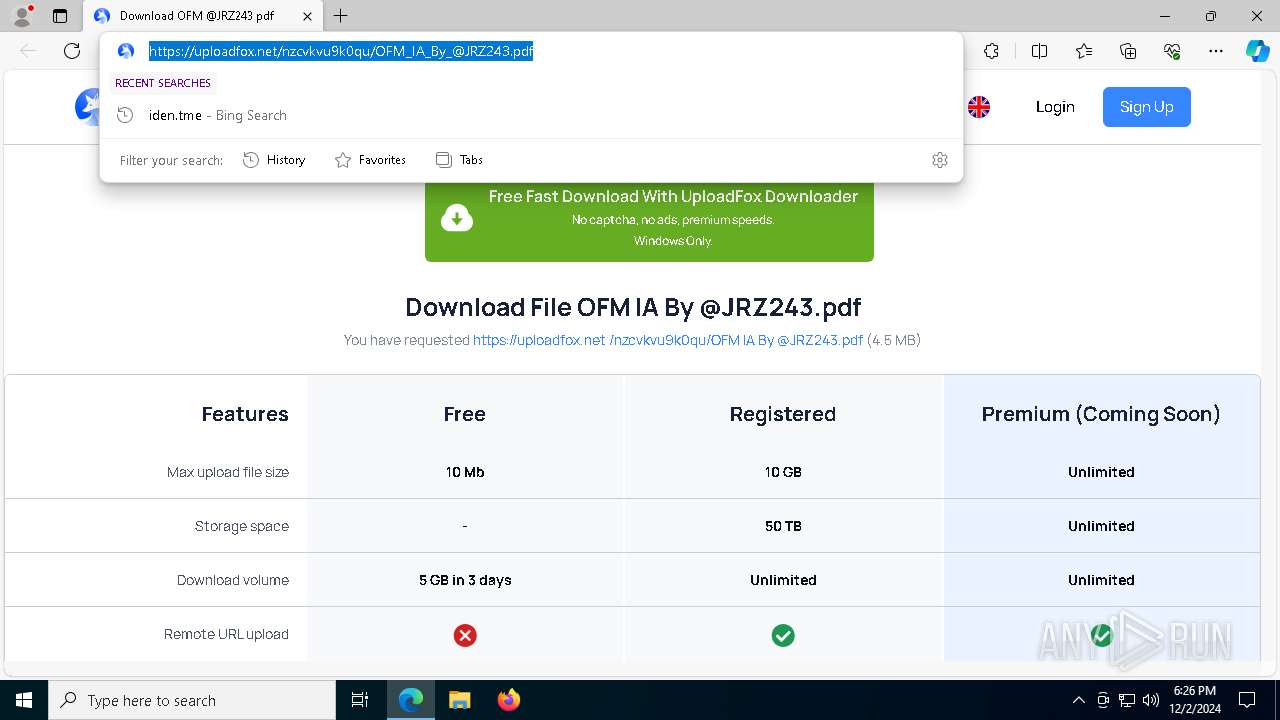The height and width of the screenshot is (720, 1280).
Task: Open the Windows Start menu
Action: click(24, 700)
